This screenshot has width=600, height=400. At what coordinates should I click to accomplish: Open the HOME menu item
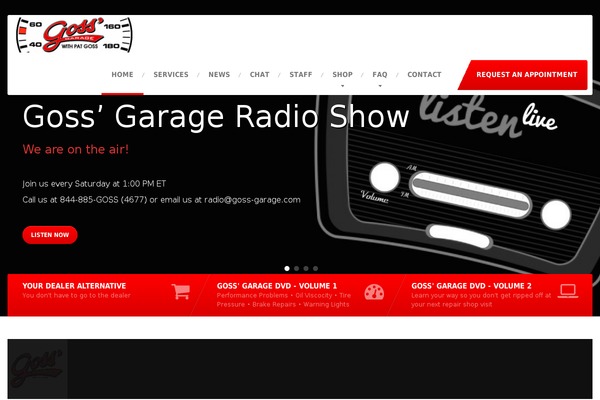[122, 75]
